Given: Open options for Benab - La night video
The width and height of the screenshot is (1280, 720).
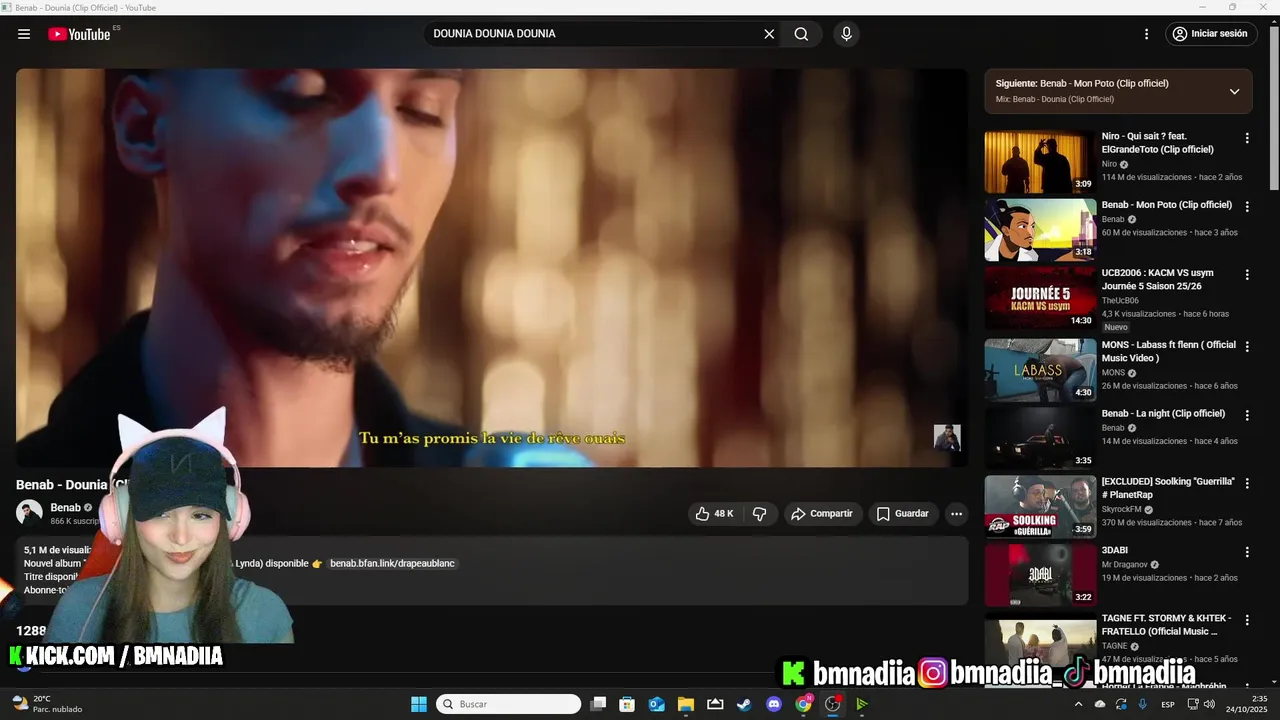Looking at the screenshot, I should 1247,414.
